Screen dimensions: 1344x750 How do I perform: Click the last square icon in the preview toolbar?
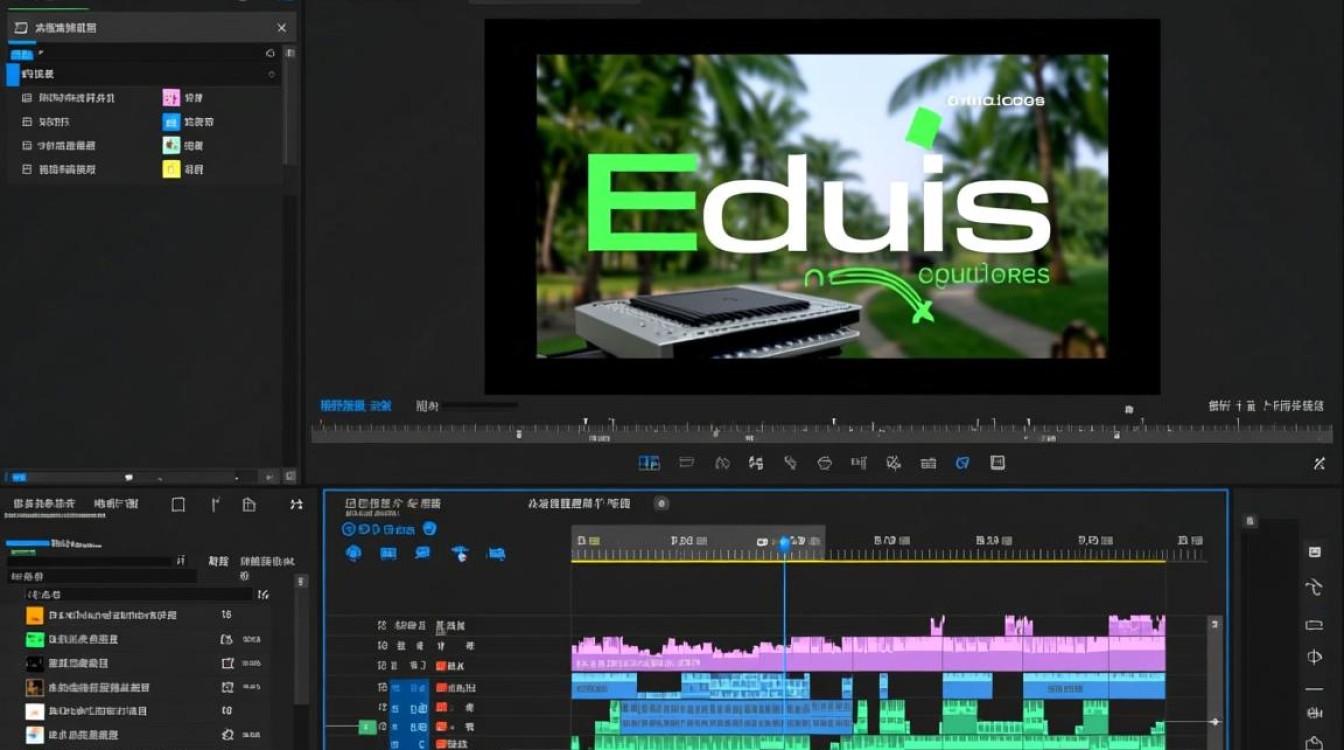997,462
